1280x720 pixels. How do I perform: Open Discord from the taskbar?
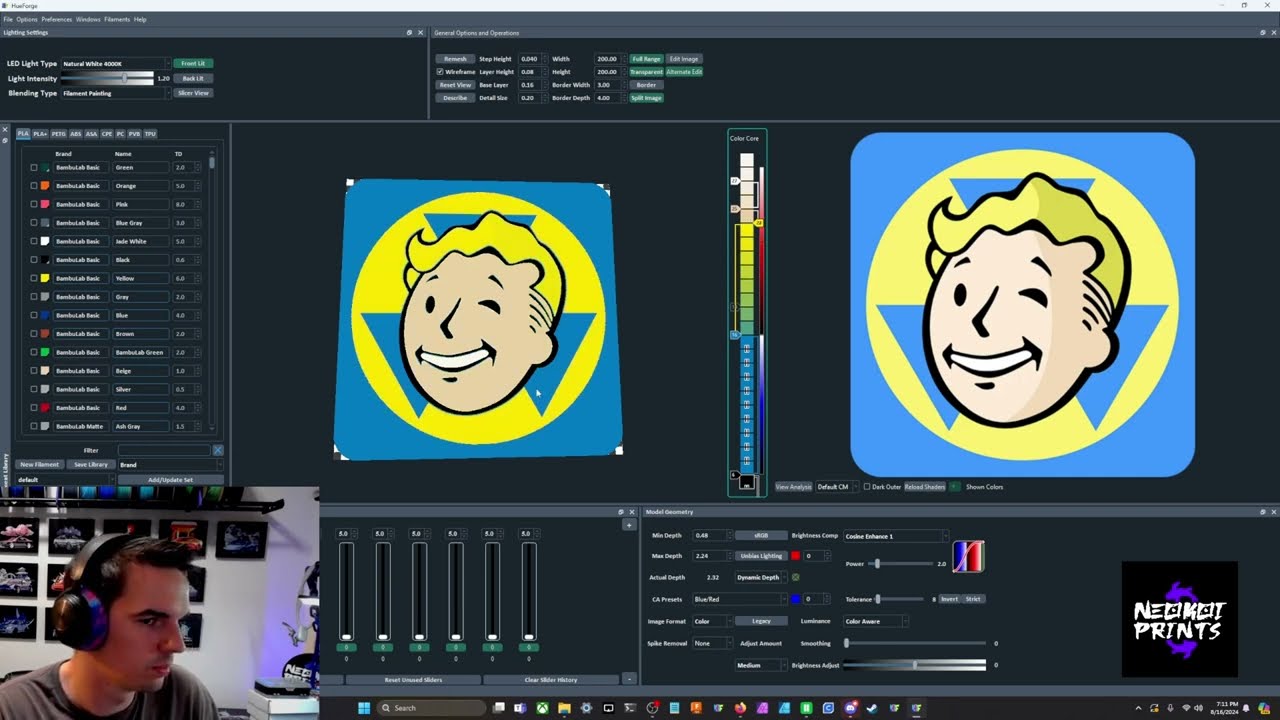pos(850,708)
